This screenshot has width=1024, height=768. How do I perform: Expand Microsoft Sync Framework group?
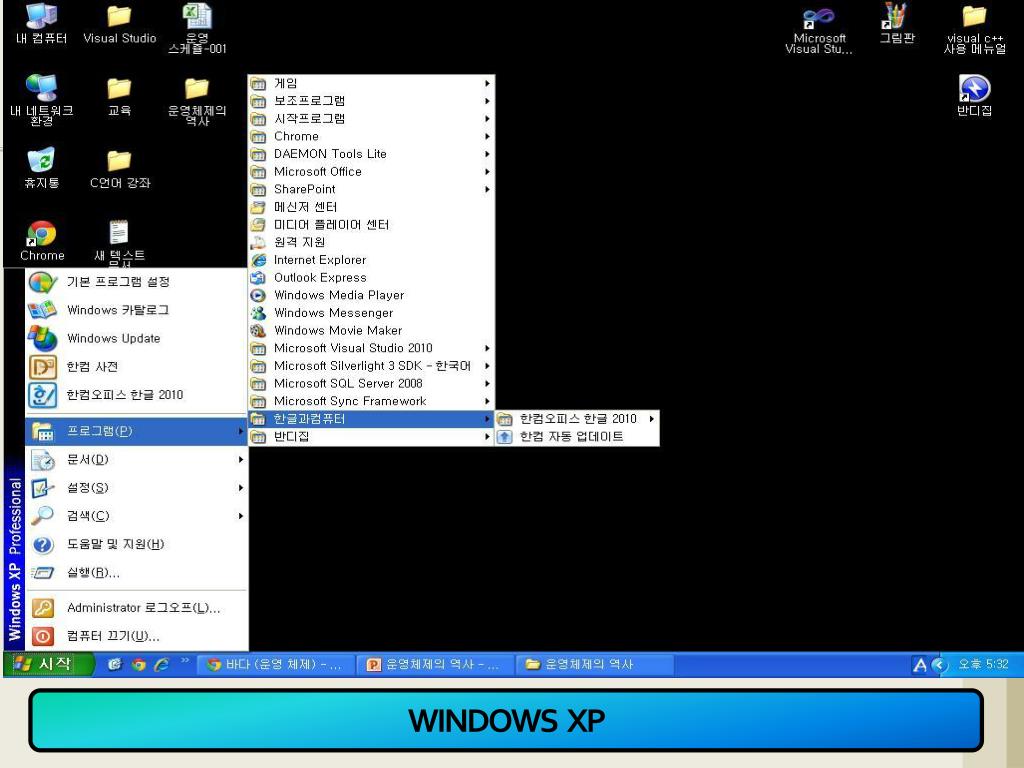pyautogui.click(x=371, y=401)
